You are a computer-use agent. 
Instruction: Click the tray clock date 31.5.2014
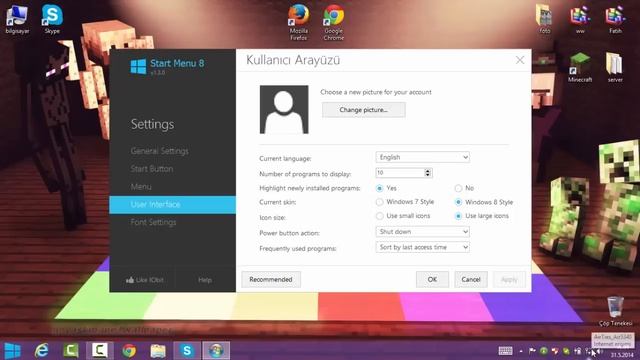622,354
